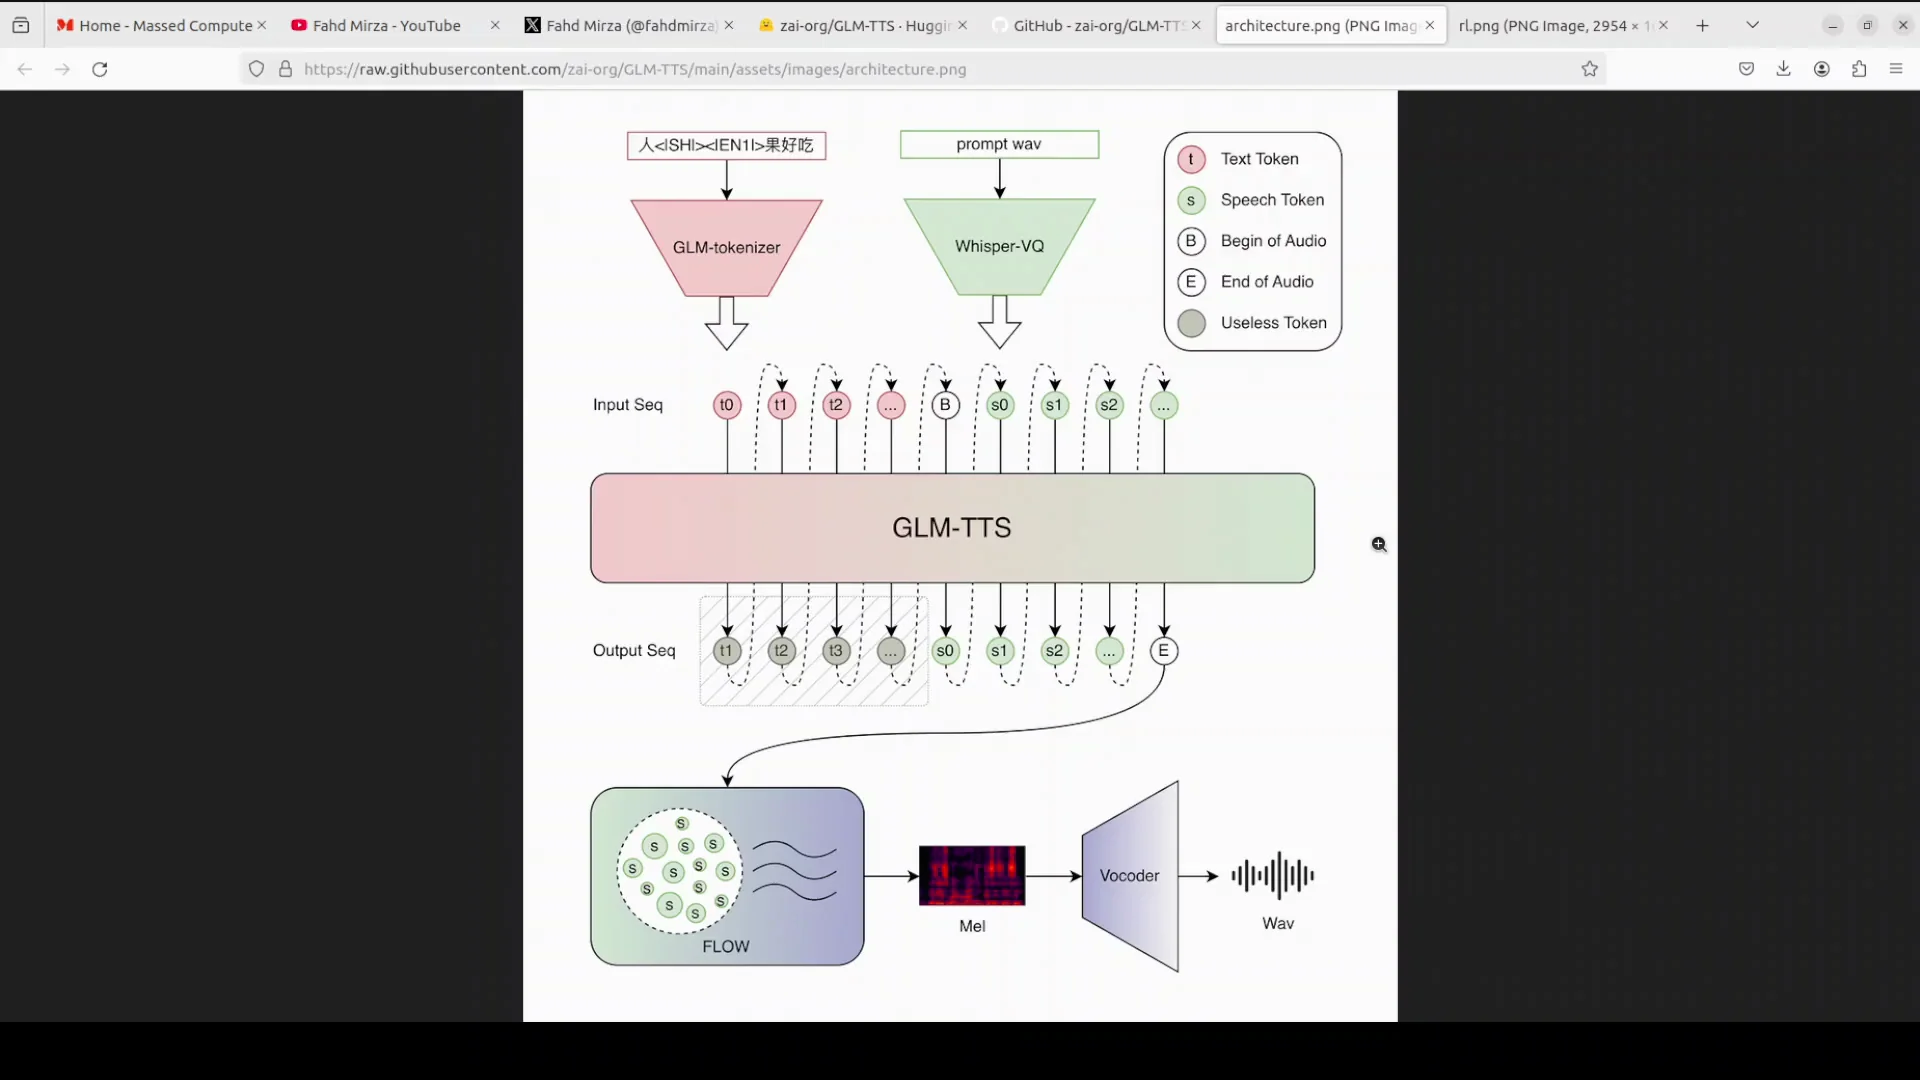1920x1080 pixels.
Task: Click the site security padlock icon
Action: tap(285, 69)
